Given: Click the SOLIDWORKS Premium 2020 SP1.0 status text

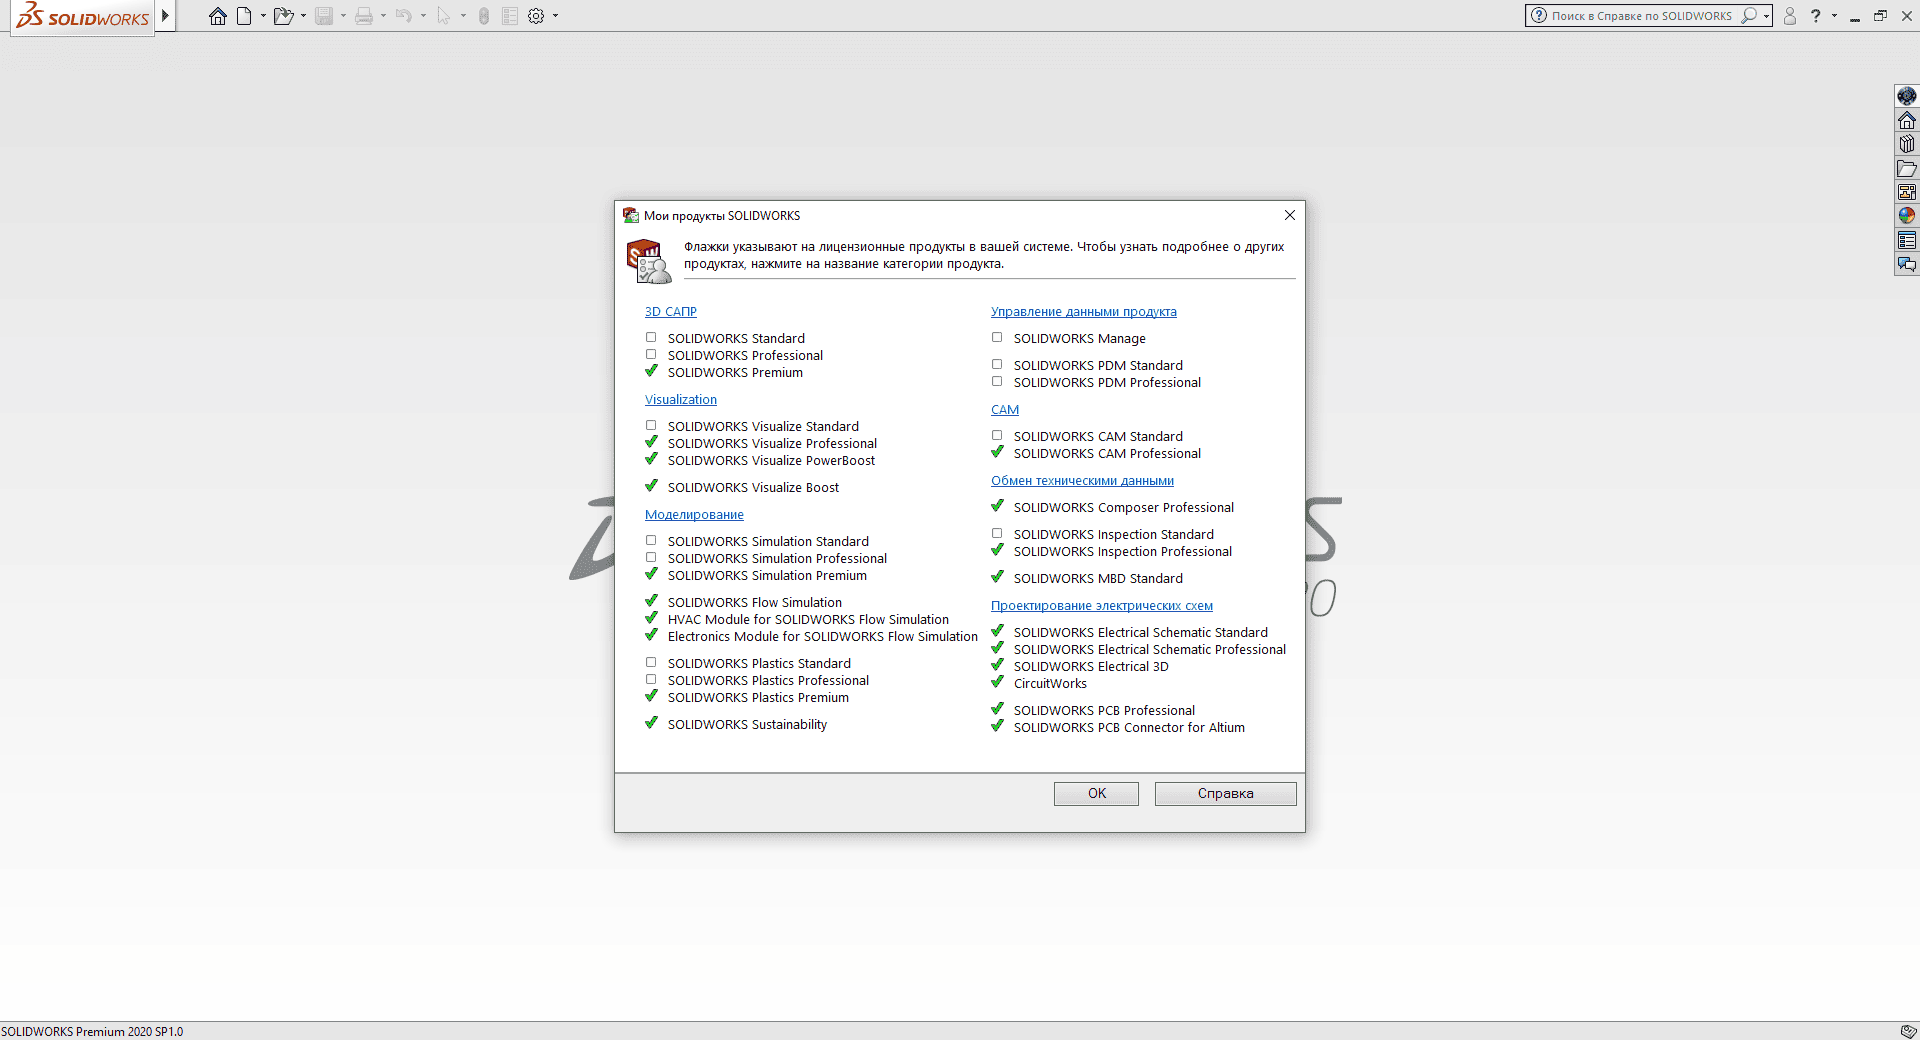Looking at the screenshot, I should (x=92, y=1032).
